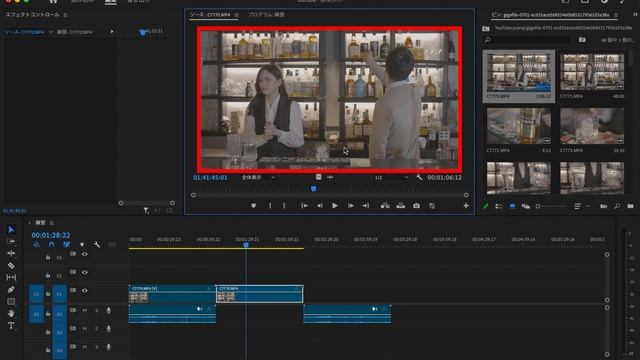Image resolution: width=640 pixels, height=360 pixels.
Task: Mark In point in Source monitor
Action: coord(270,206)
